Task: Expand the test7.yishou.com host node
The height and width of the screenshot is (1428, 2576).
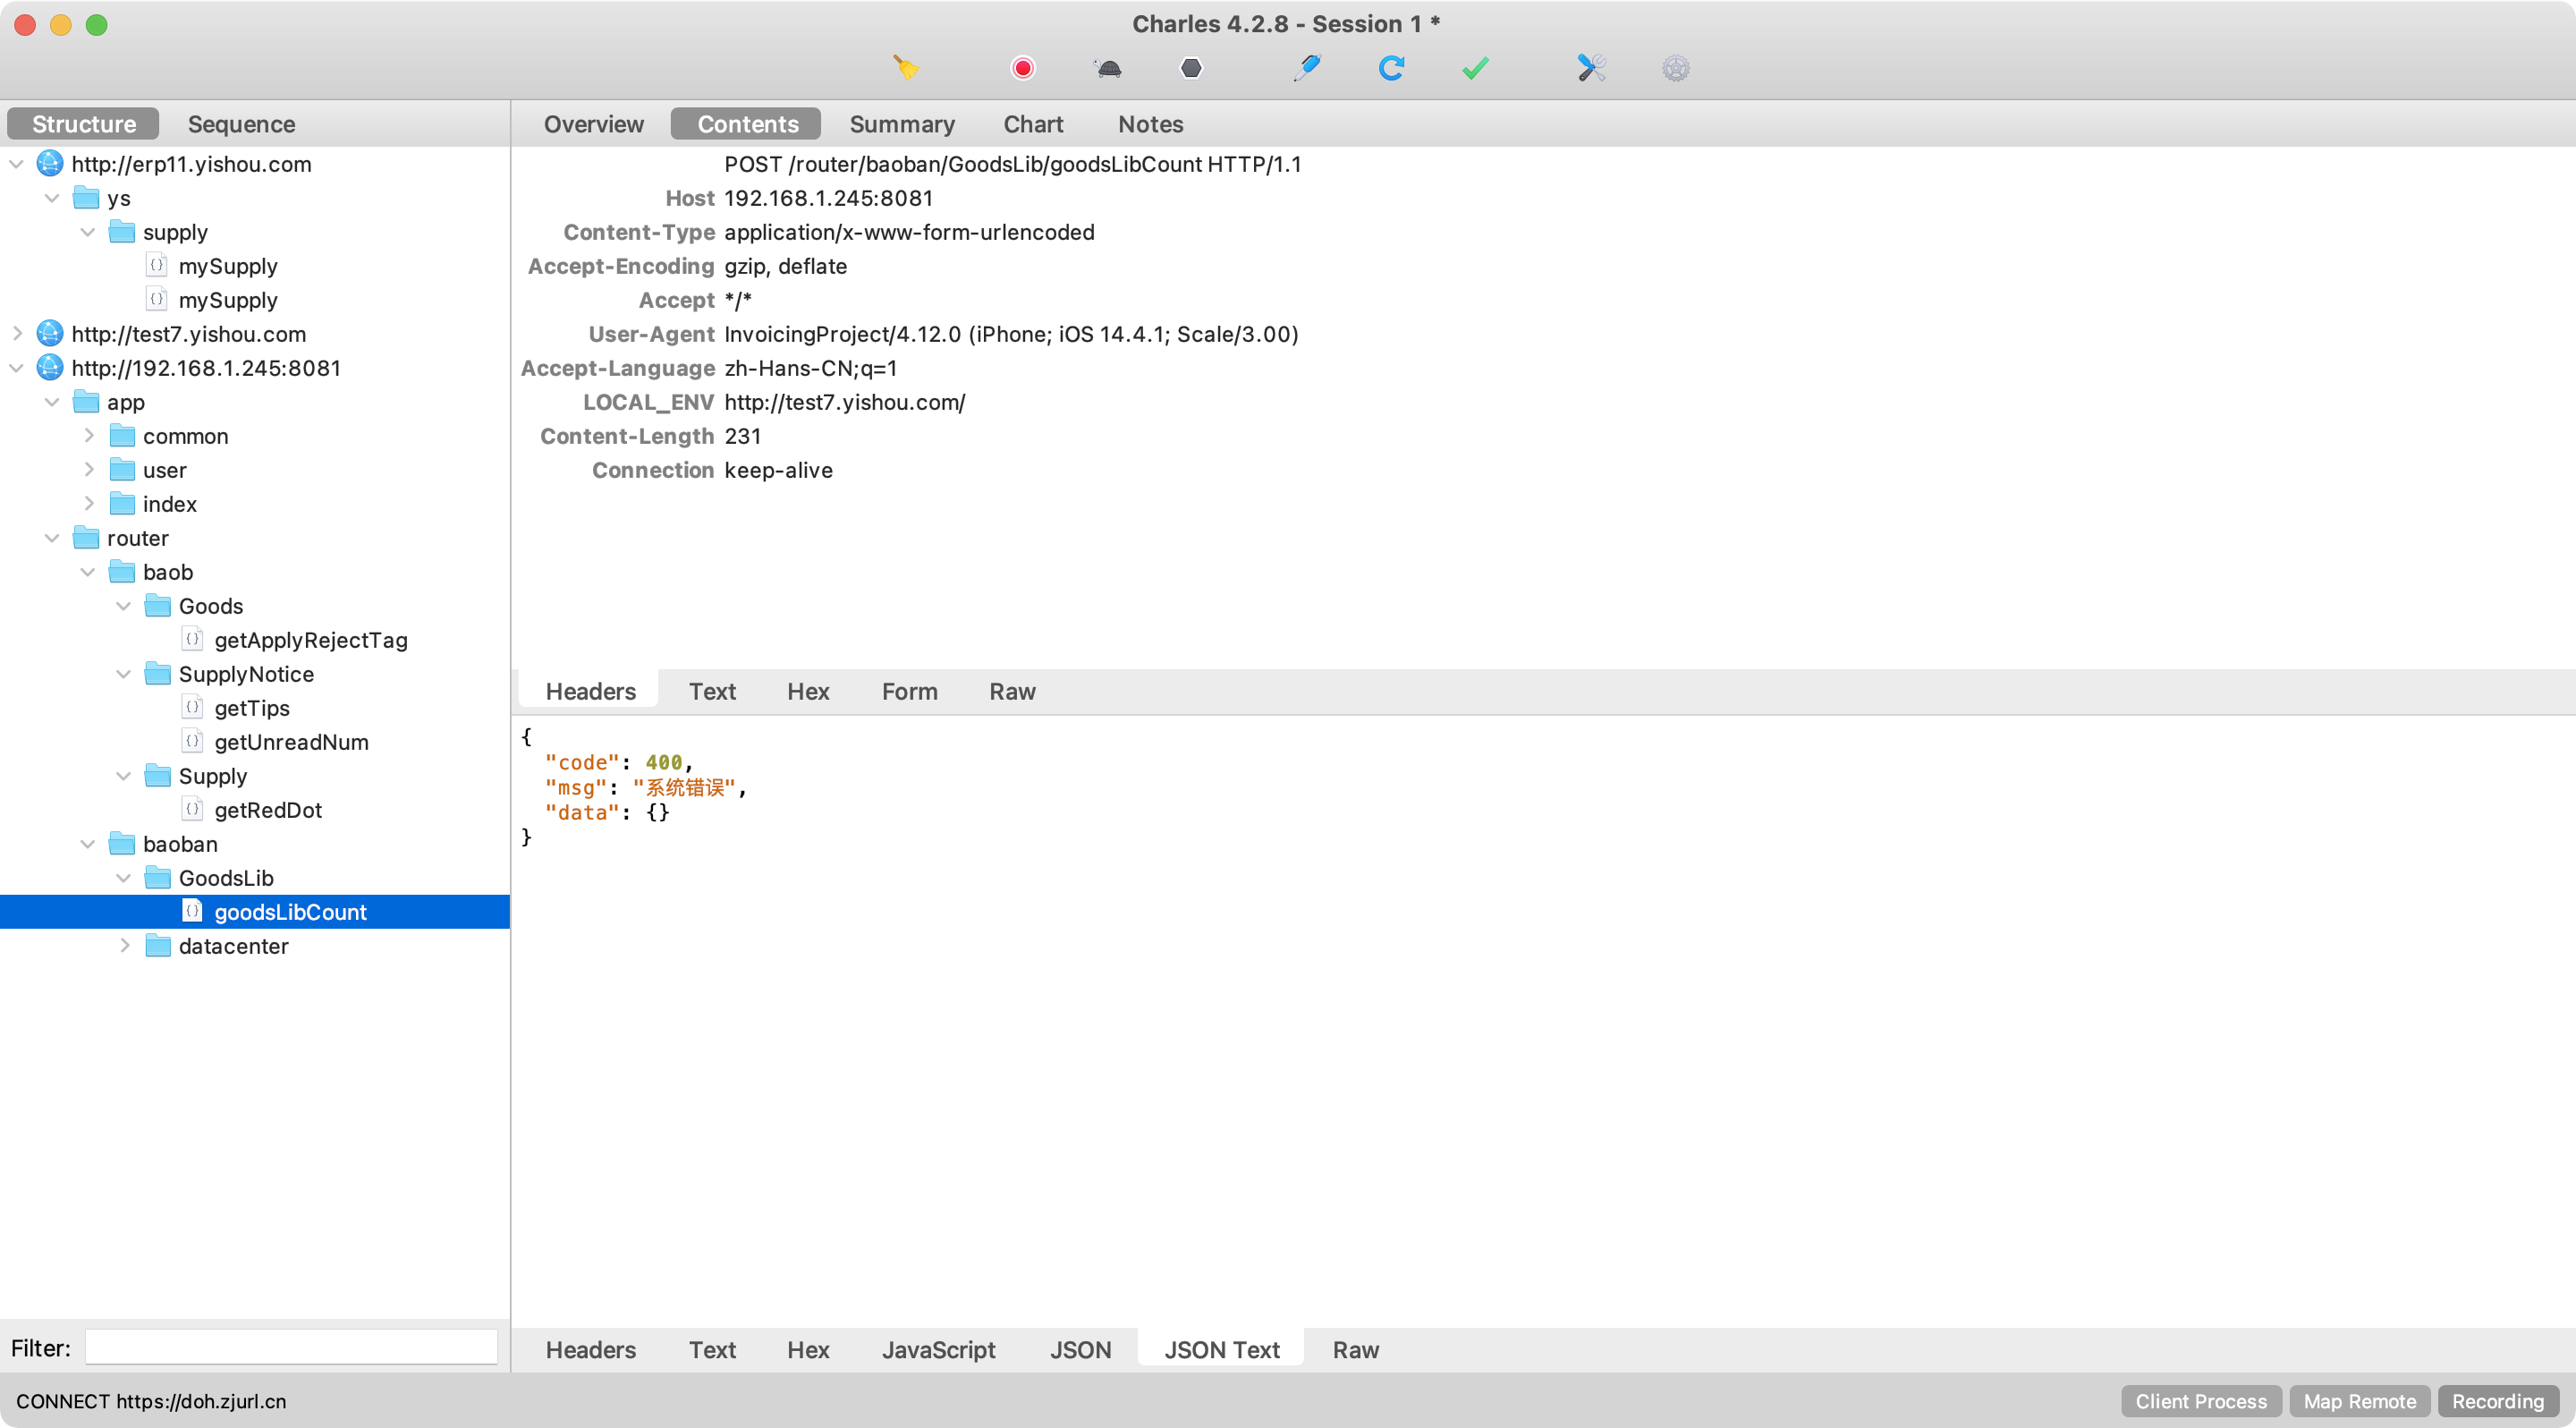Action: 17,334
